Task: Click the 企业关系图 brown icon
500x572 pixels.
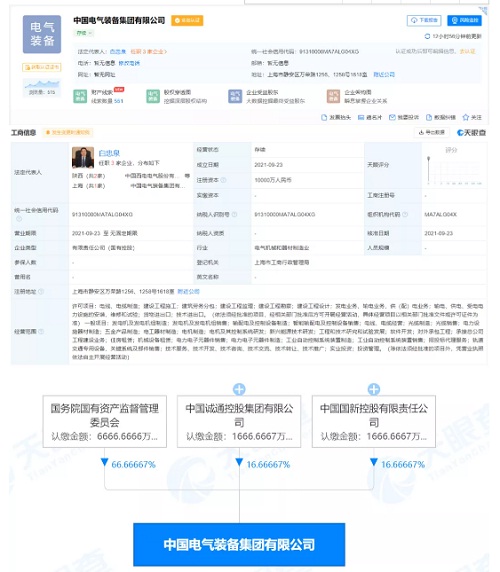Action: [x=333, y=96]
